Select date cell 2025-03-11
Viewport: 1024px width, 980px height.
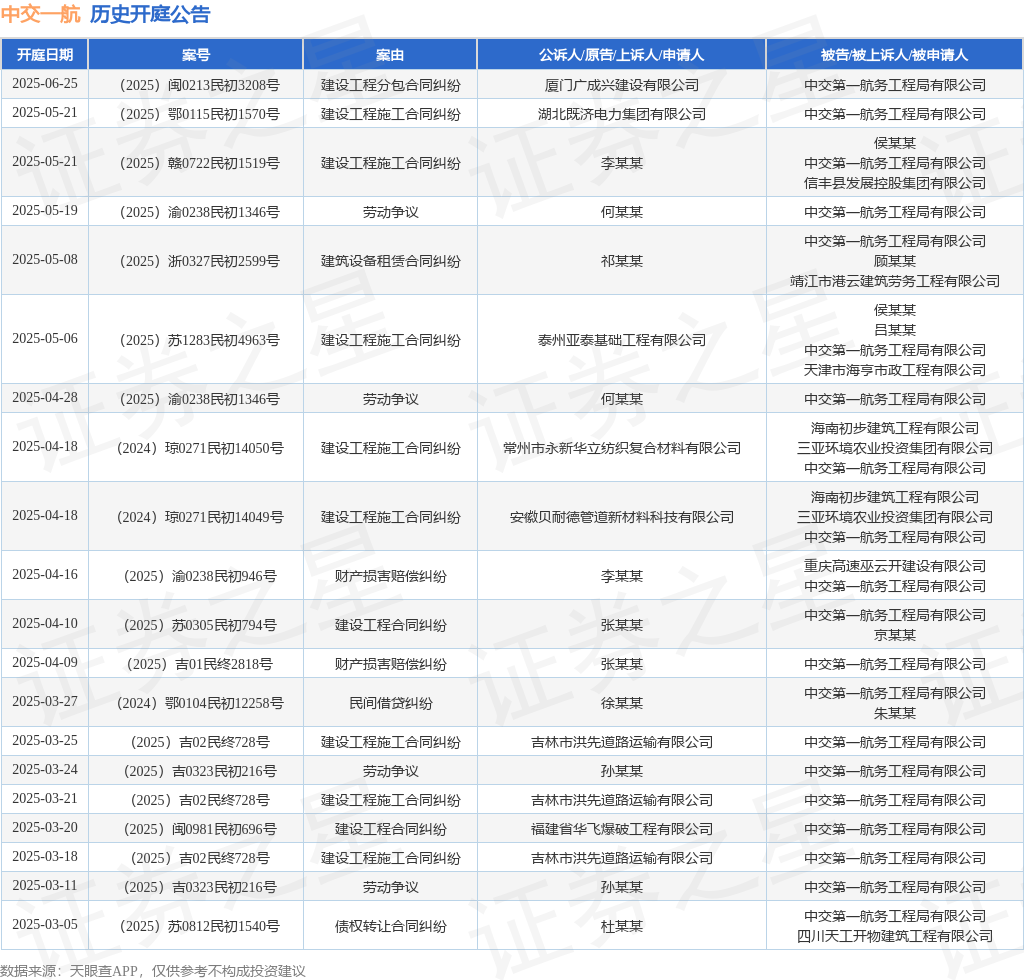[x=44, y=885]
